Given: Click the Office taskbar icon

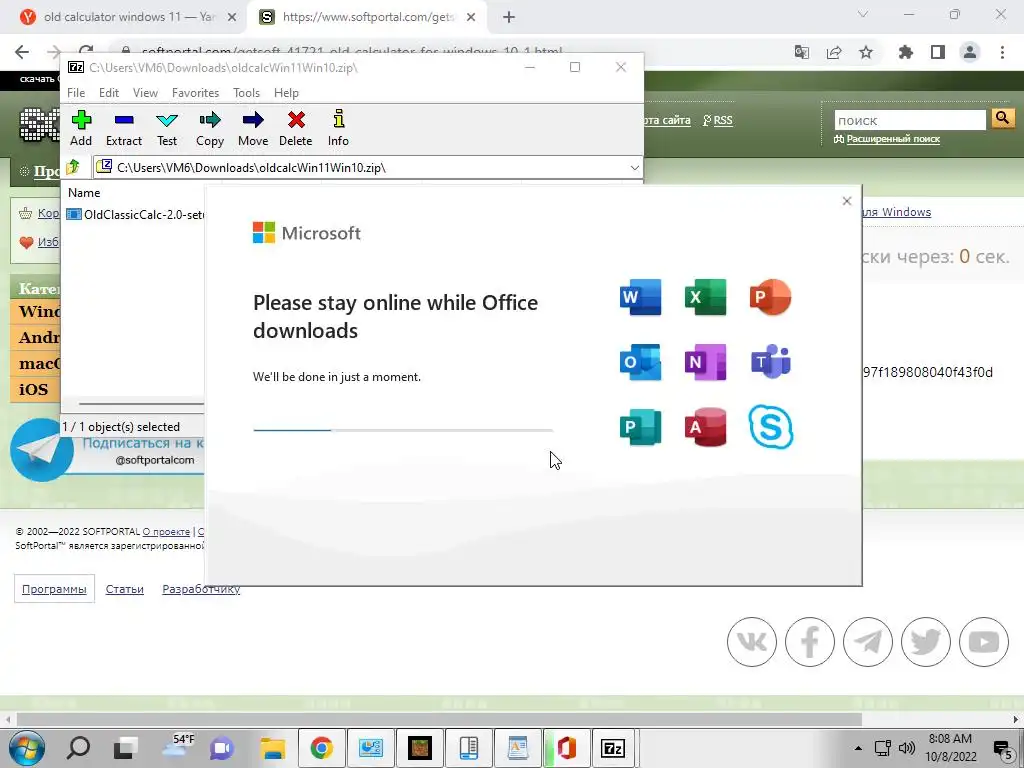Looking at the screenshot, I should coord(566,748).
